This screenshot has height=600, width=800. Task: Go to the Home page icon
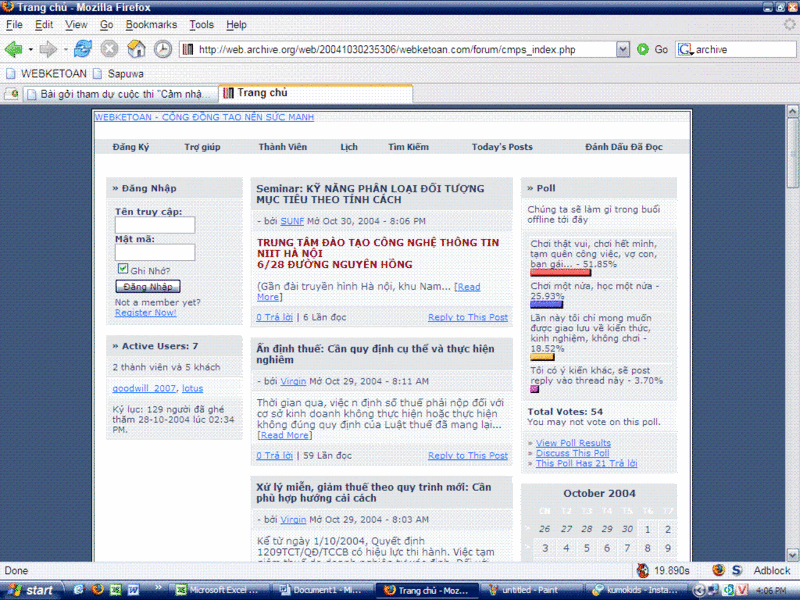(x=136, y=49)
